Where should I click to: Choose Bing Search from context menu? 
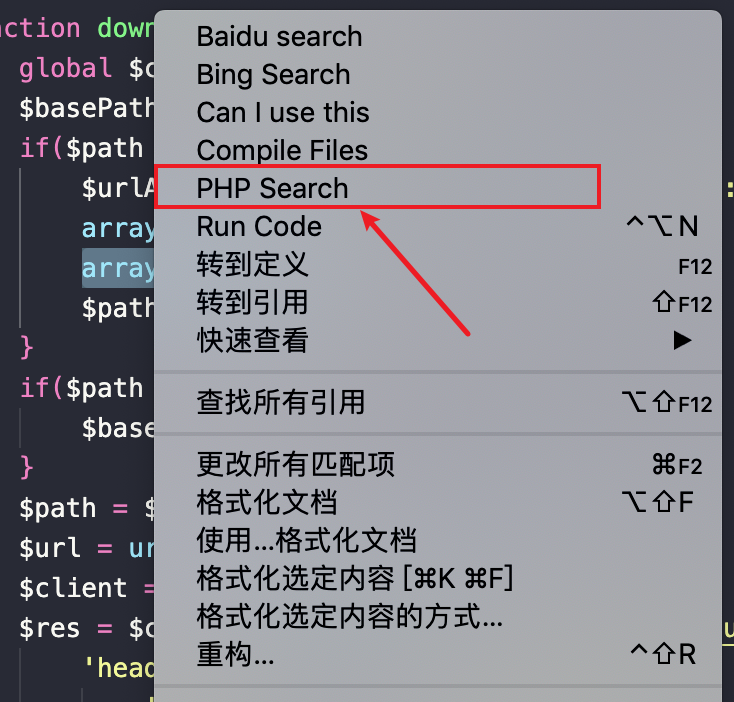pos(438,74)
